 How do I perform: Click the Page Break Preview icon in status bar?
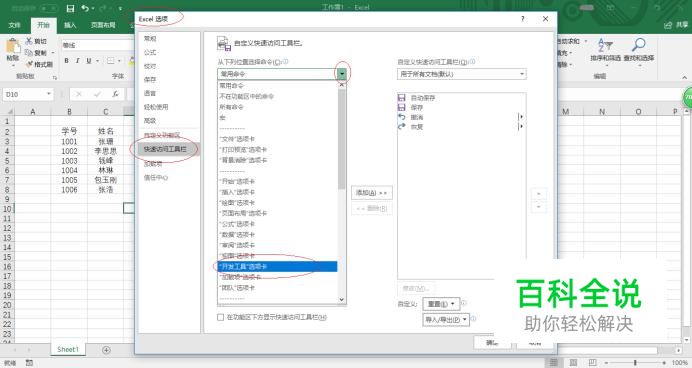[592, 363]
